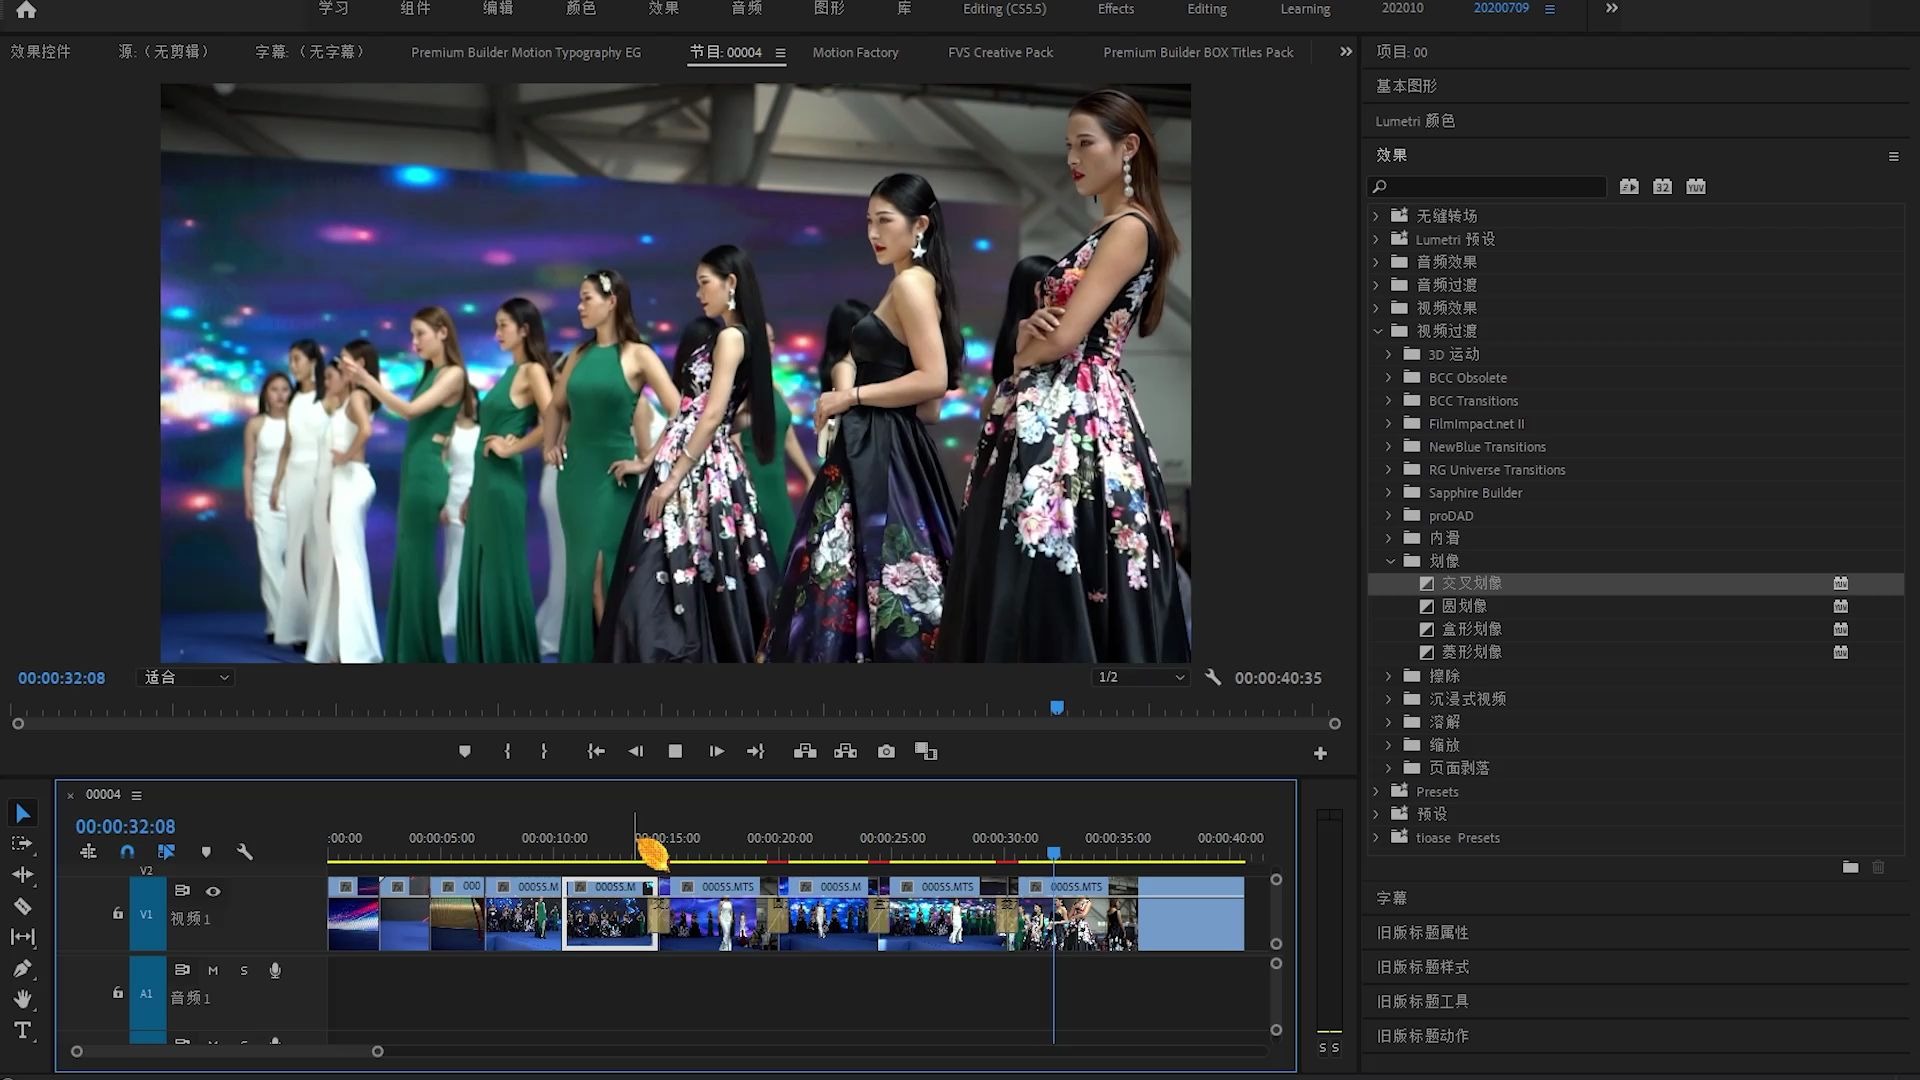The height and width of the screenshot is (1080, 1920).
Task: Collapse the 视频过渡 folder
Action: 1378,331
